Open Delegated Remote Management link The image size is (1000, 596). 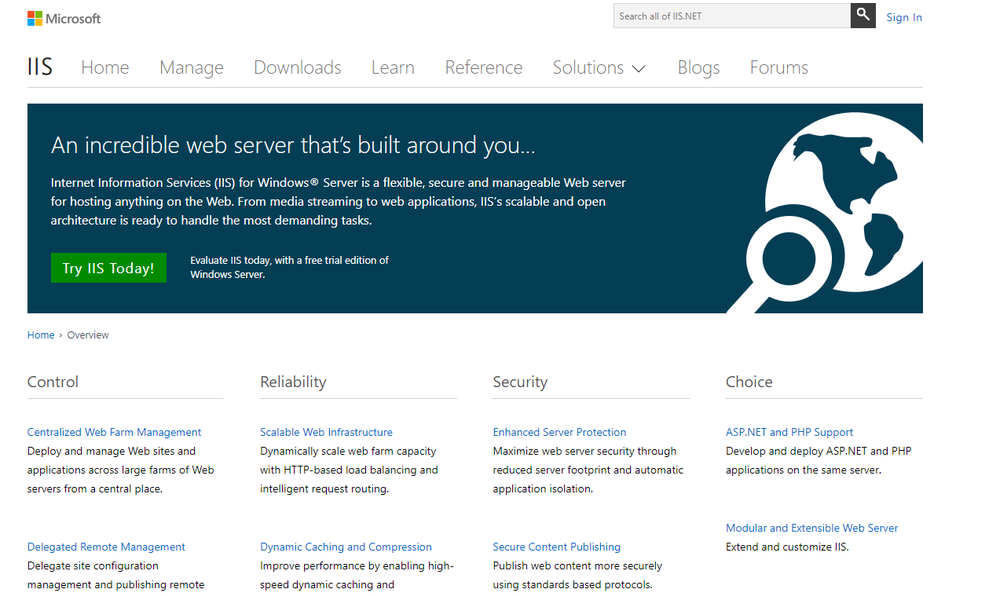[x=106, y=547]
